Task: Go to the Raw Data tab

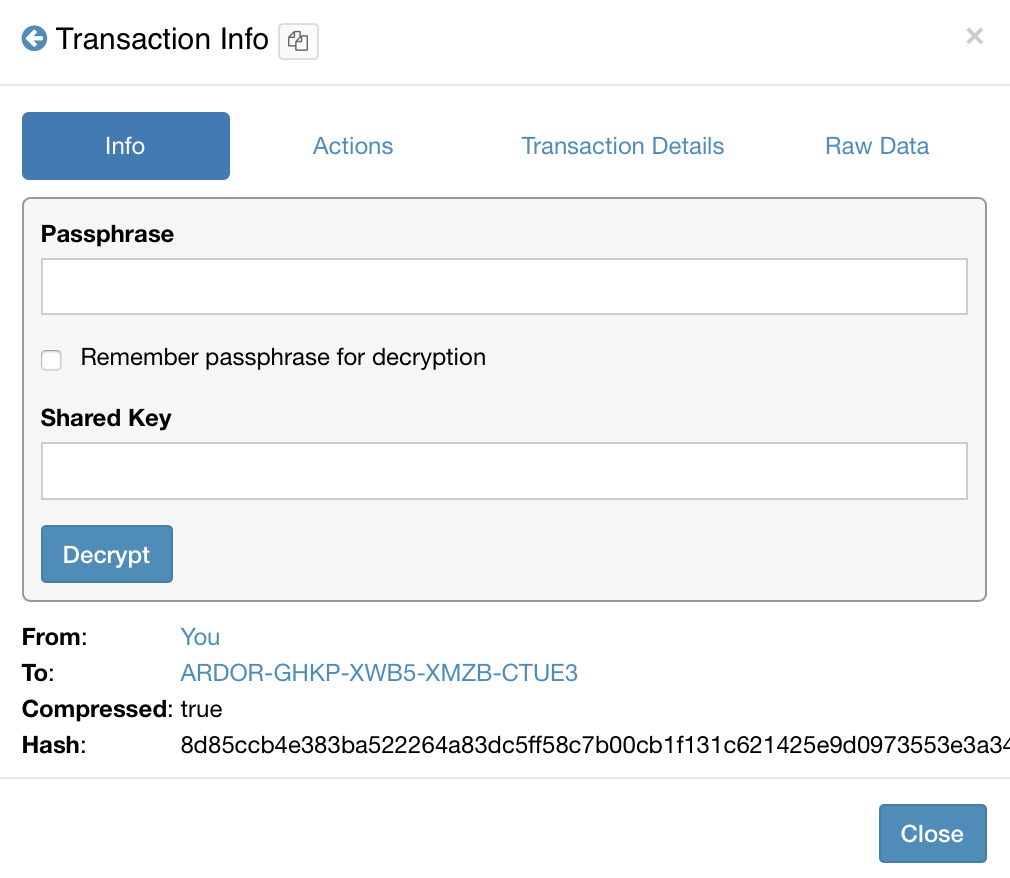Action: tap(877, 146)
